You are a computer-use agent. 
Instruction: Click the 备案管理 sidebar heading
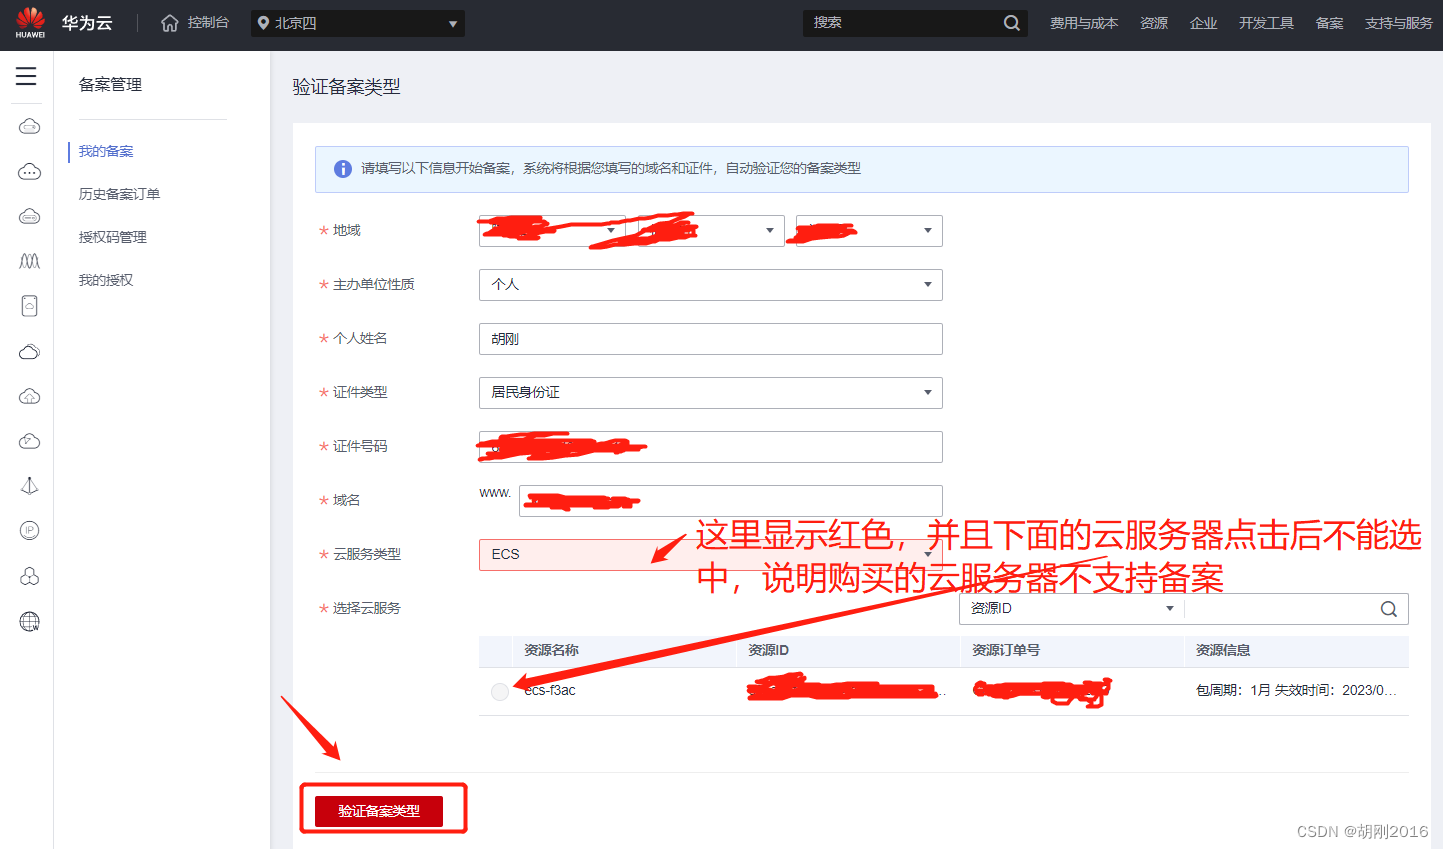coord(110,85)
